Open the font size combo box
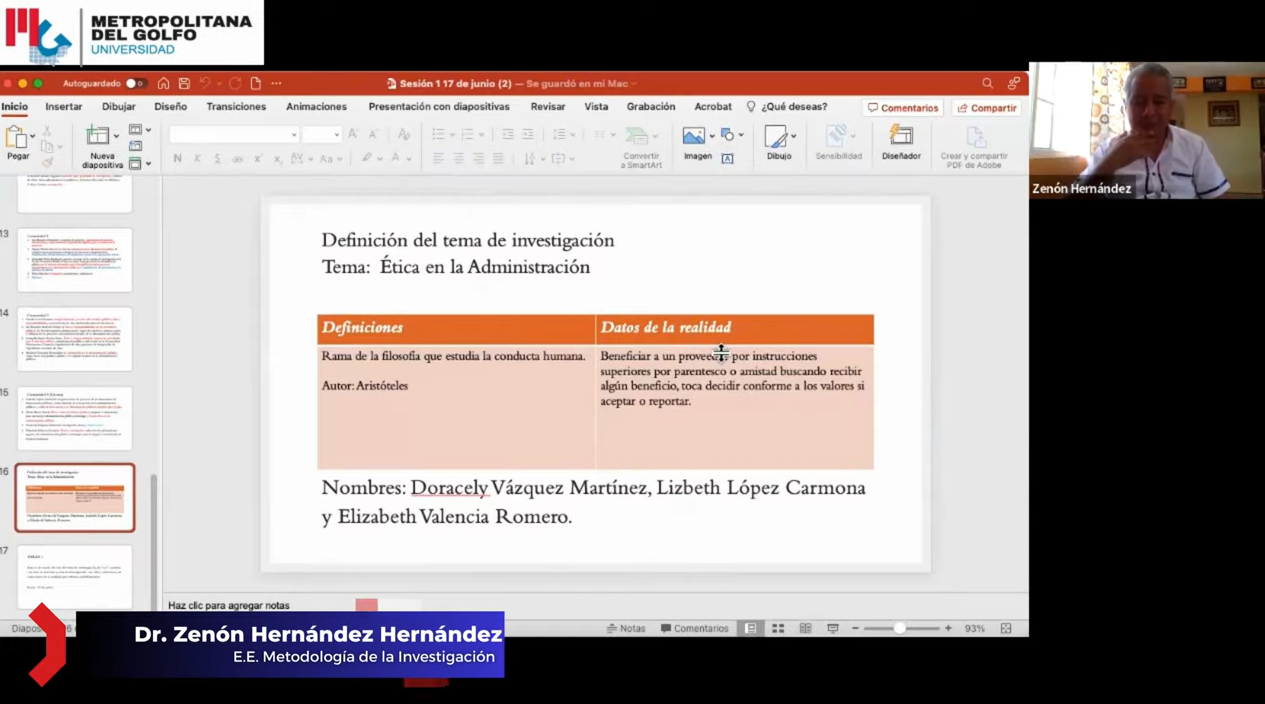This screenshot has height=704, width=1265. pyautogui.click(x=322, y=134)
